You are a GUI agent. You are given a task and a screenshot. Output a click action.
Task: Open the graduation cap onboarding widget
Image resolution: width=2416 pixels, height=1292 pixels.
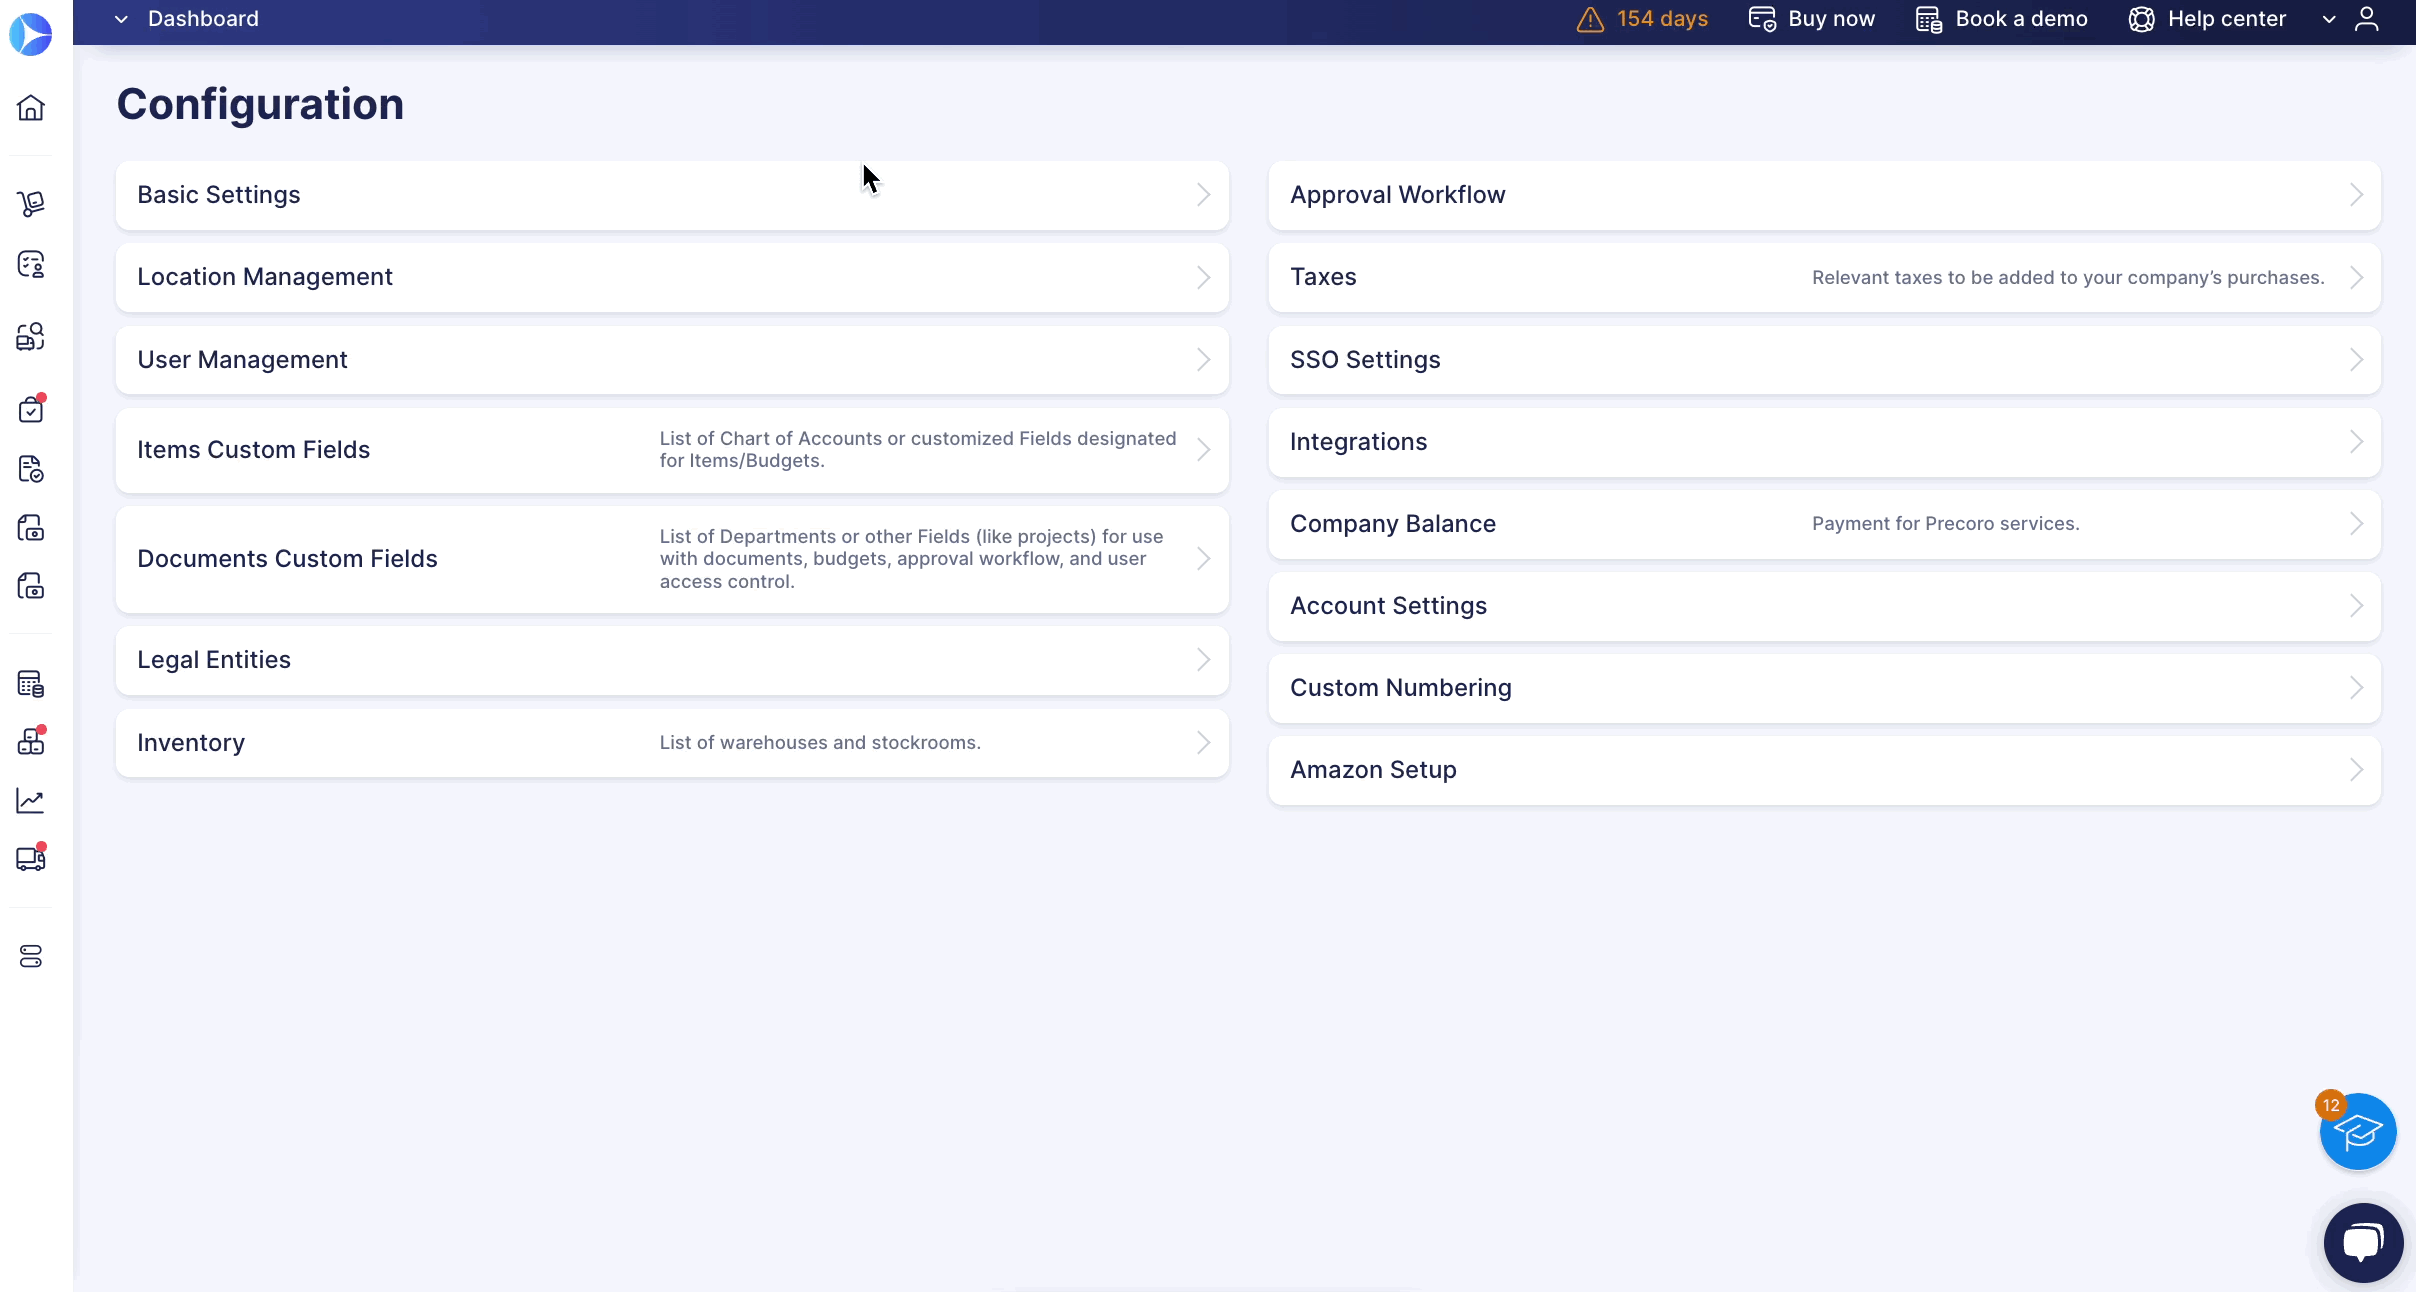[x=2358, y=1132]
